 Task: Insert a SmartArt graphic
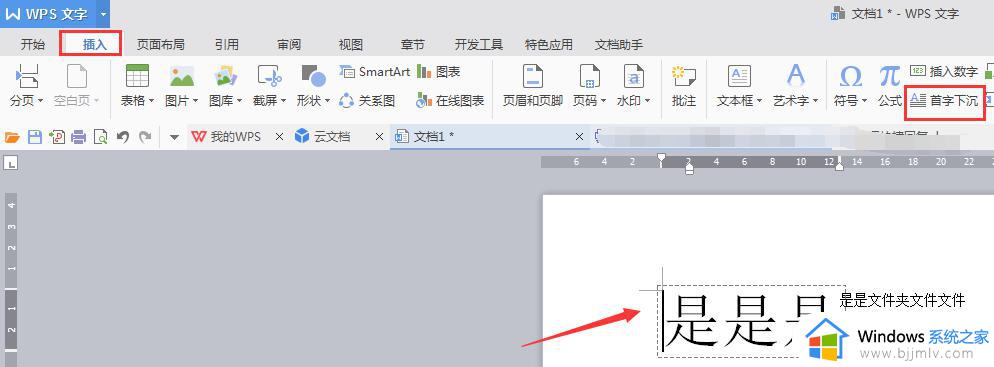point(375,72)
